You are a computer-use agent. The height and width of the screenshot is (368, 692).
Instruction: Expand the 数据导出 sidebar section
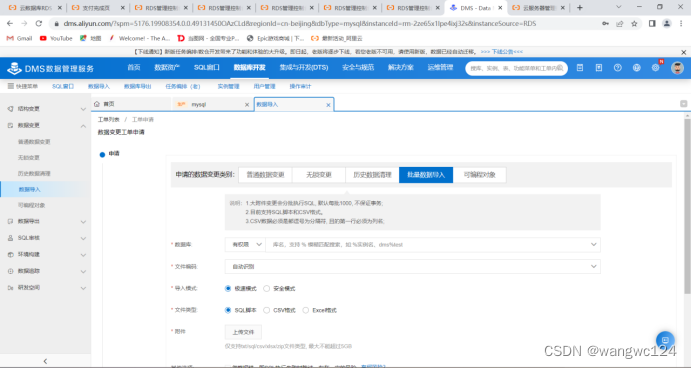[x=83, y=222]
